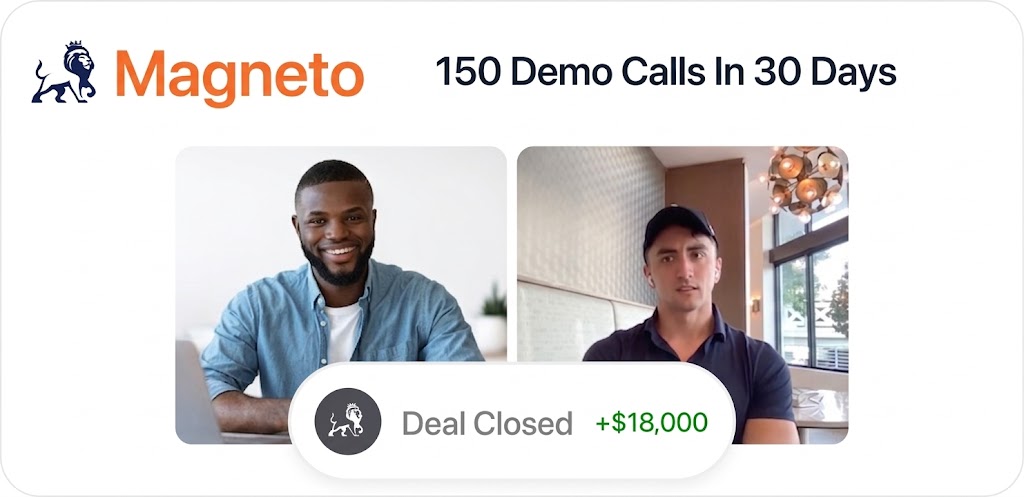
Task: Click the wall sconce light near the window
Action: pyautogui.click(x=756, y=305)
